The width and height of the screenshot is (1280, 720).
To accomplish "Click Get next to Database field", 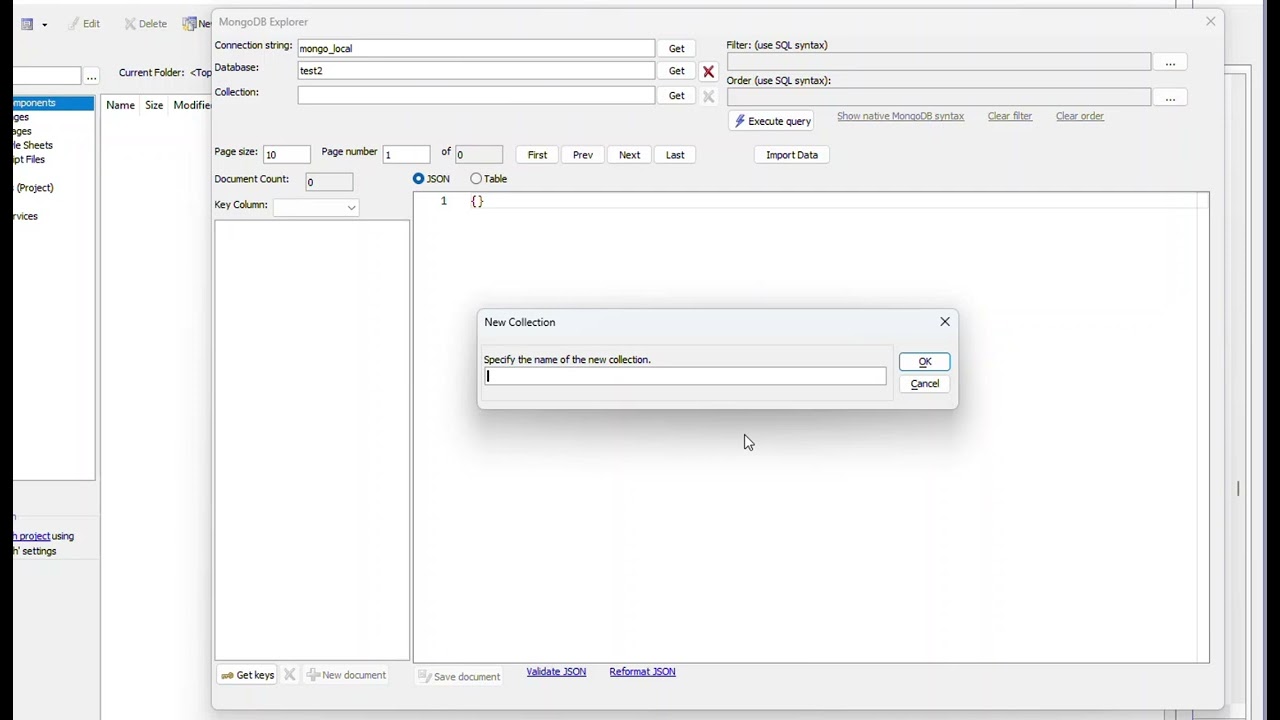I will click(x=677, y=71).
